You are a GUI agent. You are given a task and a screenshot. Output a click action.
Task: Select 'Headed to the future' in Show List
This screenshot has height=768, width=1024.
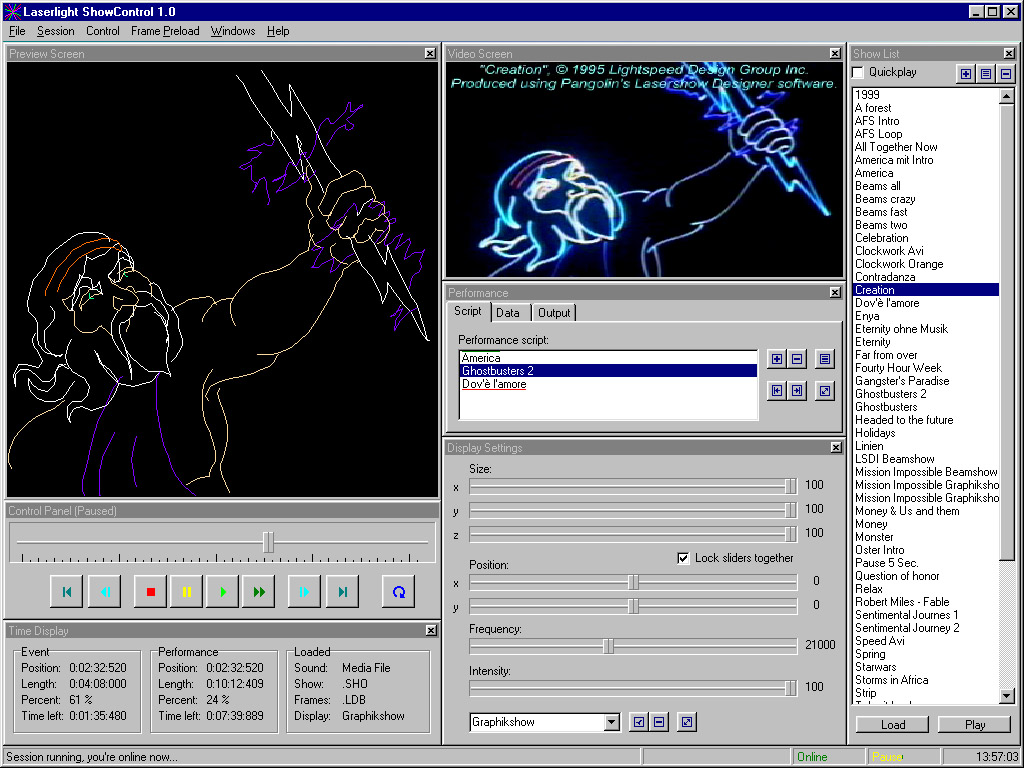[x=926, y=420]
